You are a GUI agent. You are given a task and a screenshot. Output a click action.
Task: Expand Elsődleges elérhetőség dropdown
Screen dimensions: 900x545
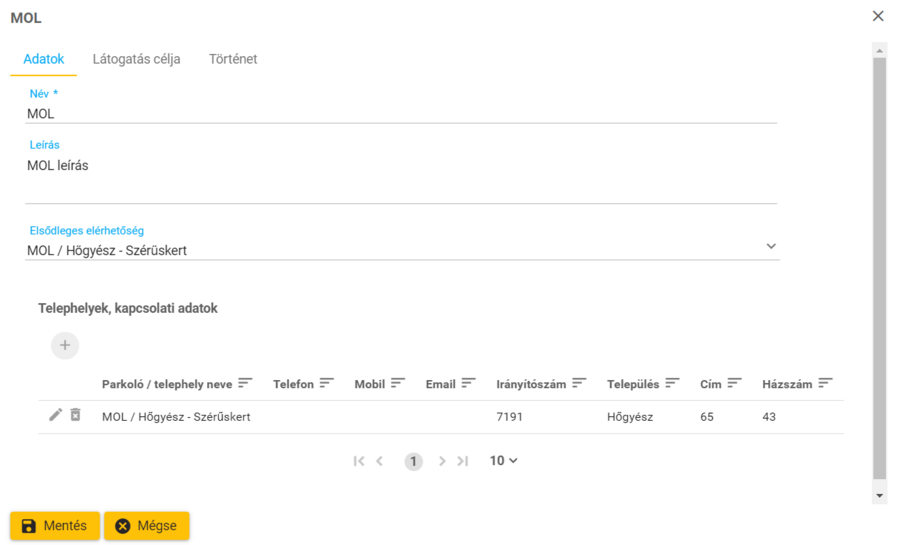tap(771, 247)
